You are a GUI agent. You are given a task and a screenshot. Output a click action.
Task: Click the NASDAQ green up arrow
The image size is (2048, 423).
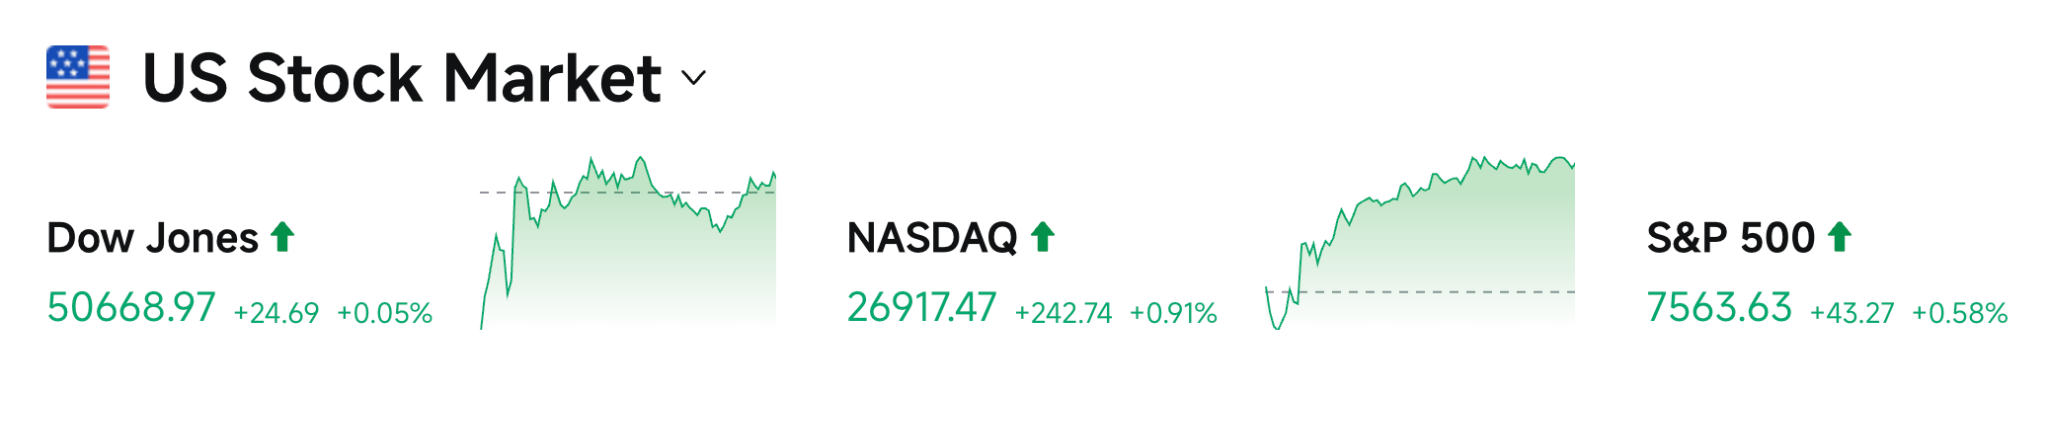click(1043, 237)
